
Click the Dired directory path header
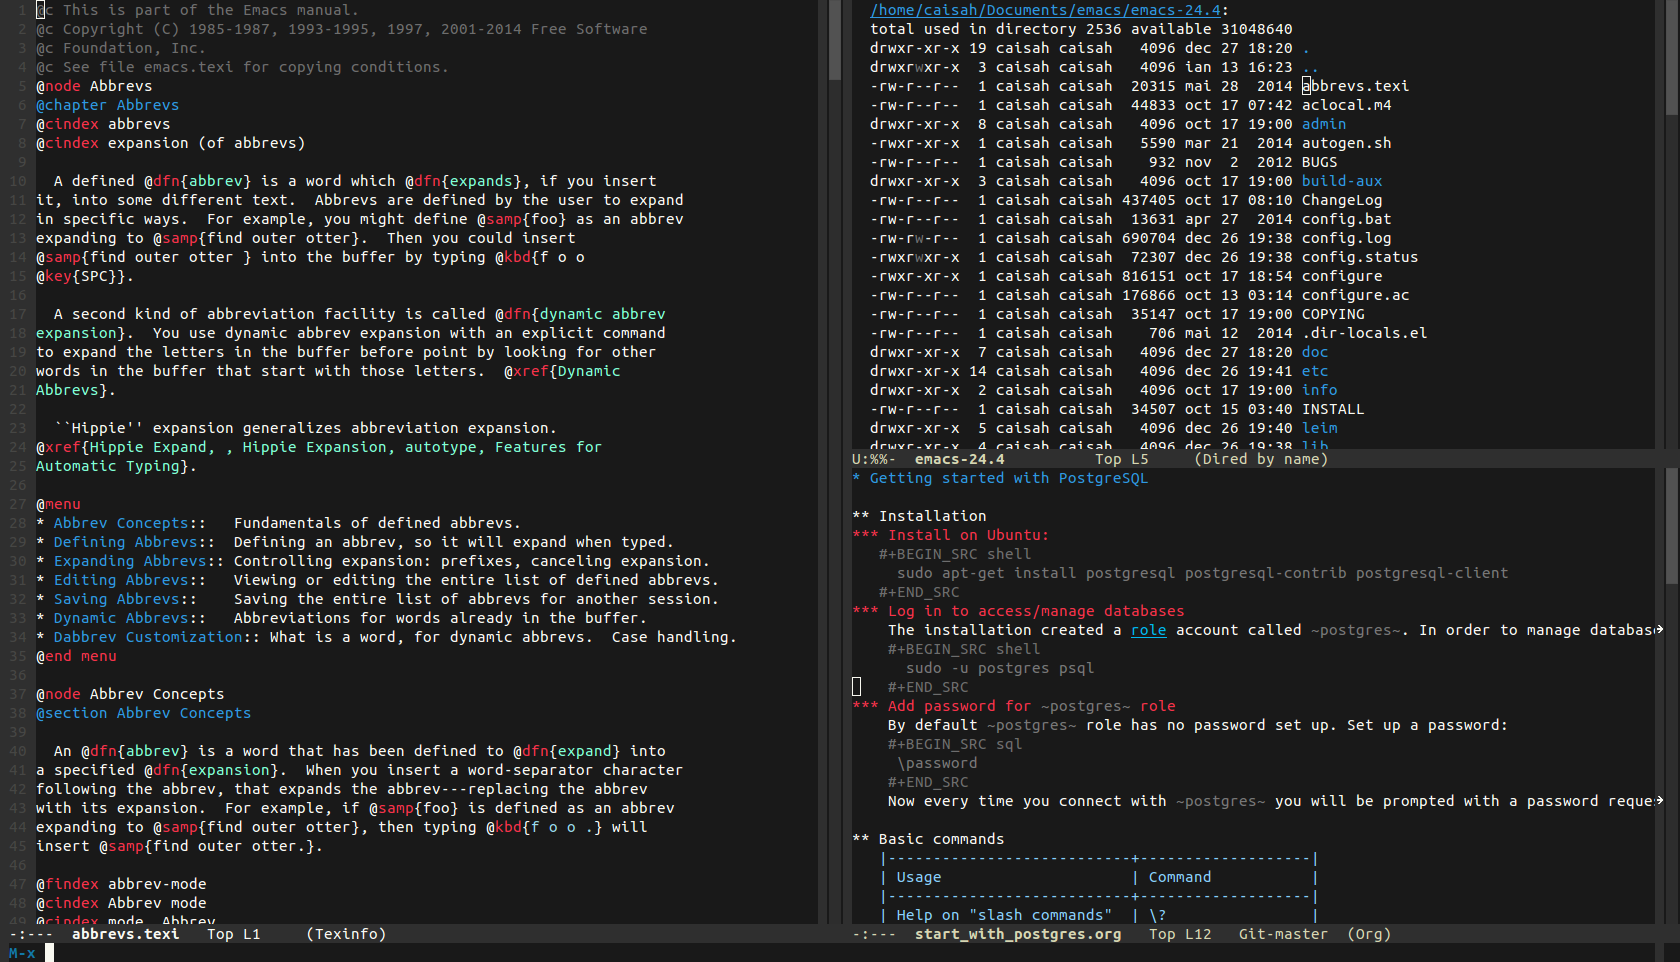(x=1045, y=10)
